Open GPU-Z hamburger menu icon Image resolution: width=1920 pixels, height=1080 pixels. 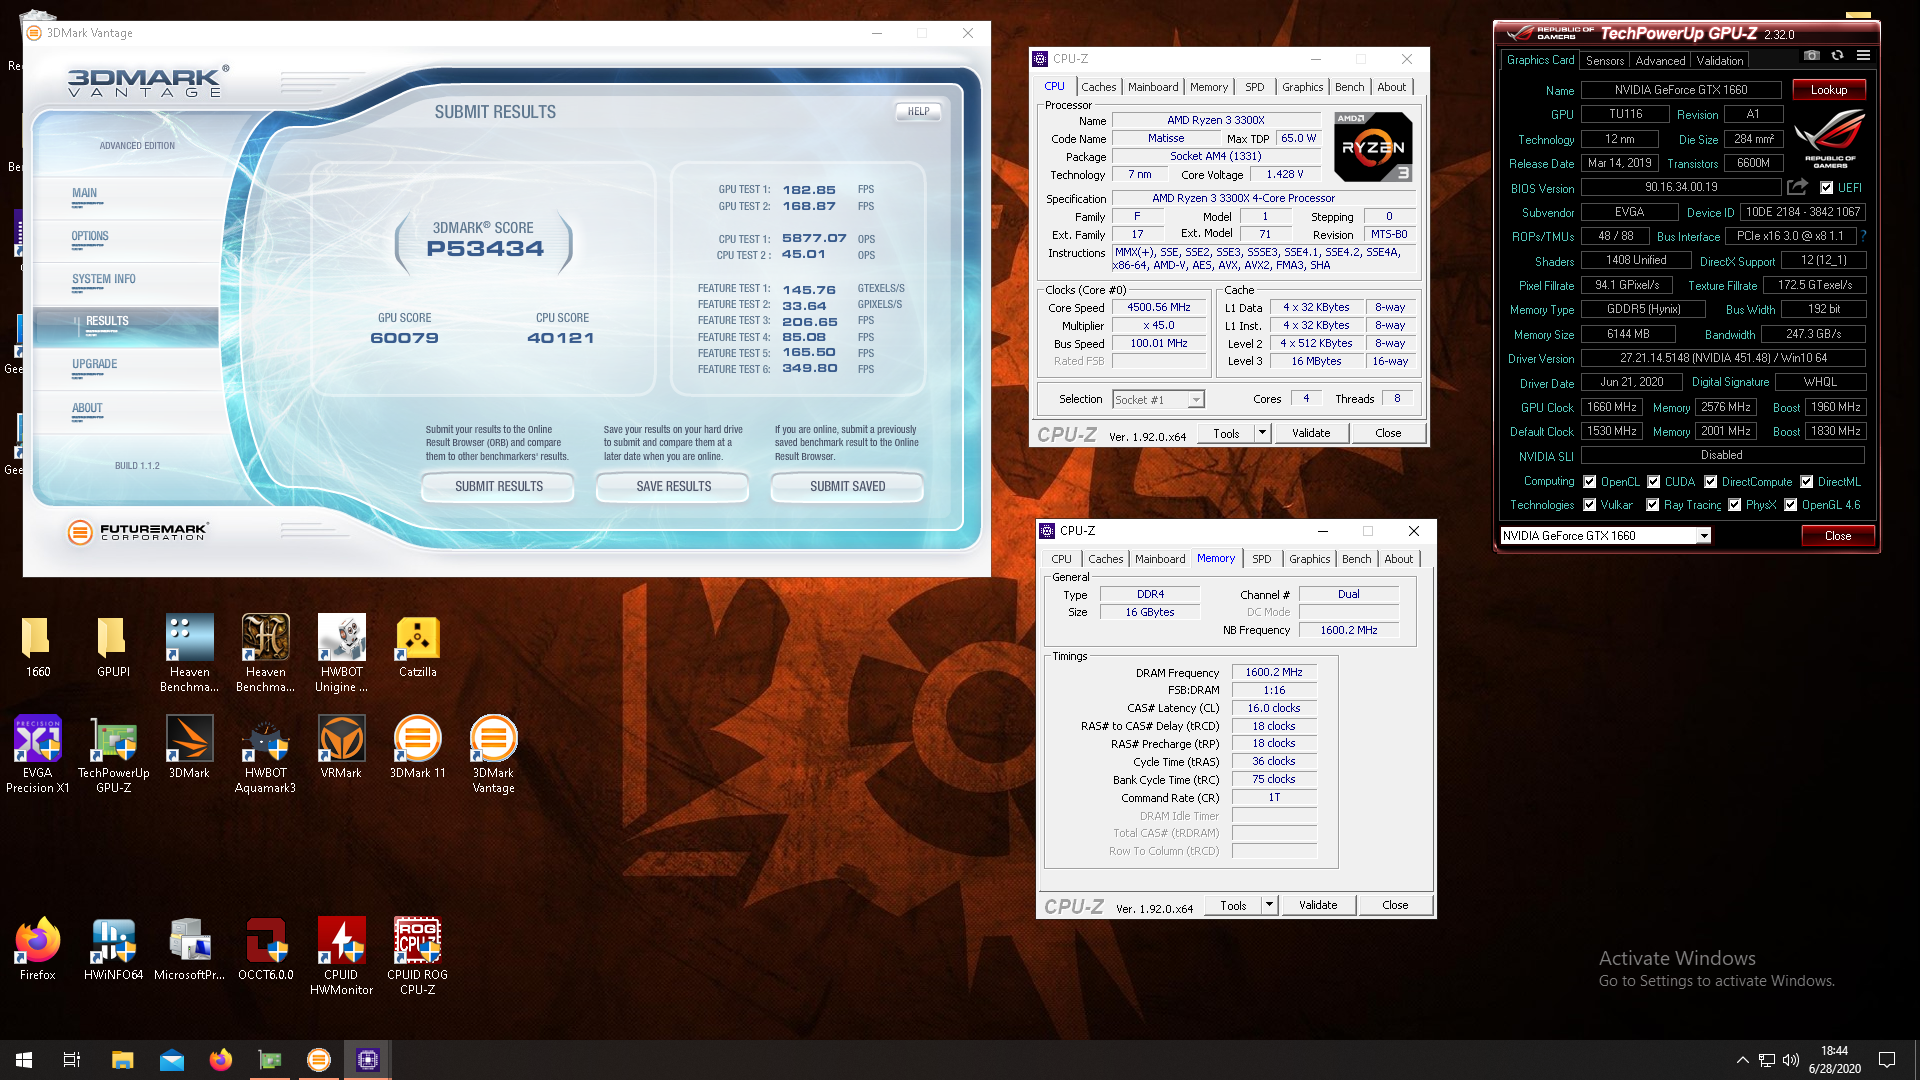1863,56
